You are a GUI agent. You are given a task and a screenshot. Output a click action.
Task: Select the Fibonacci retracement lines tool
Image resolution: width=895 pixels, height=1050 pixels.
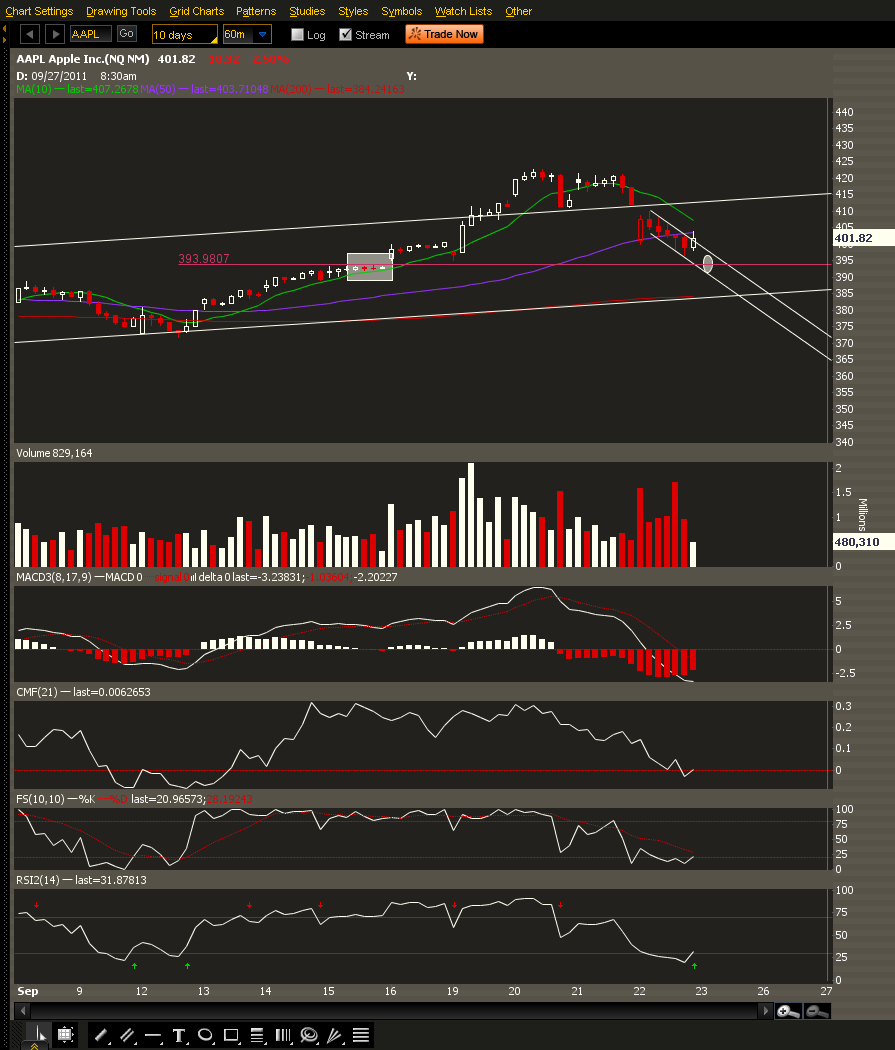point(257,1035)
